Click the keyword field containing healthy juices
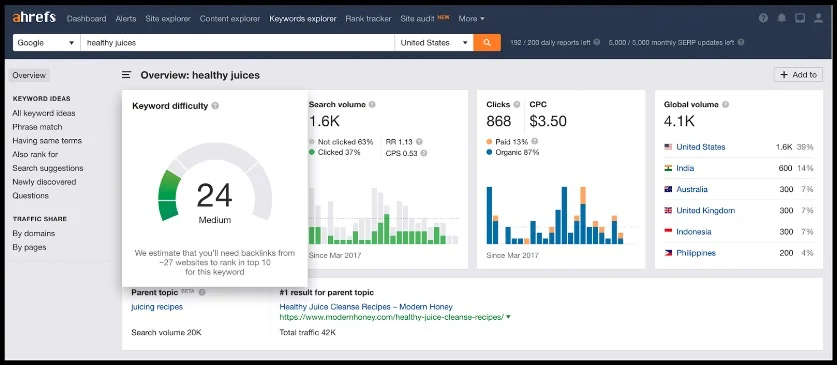Screen dimensions: 837x365 237,43
